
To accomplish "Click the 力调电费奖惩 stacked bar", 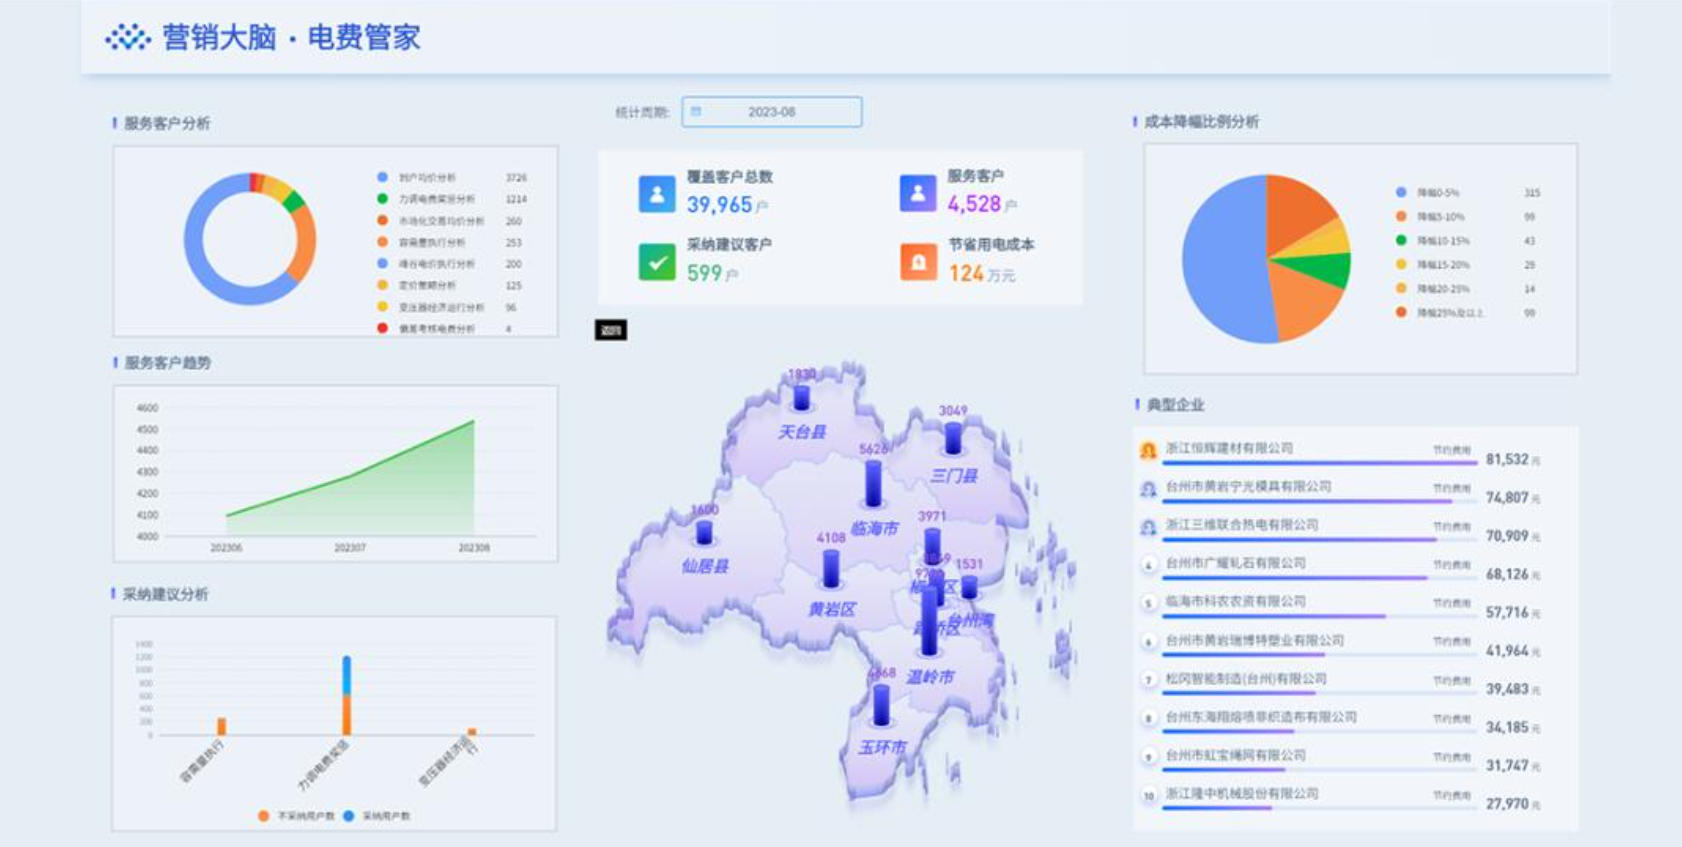I will point(347,695).
